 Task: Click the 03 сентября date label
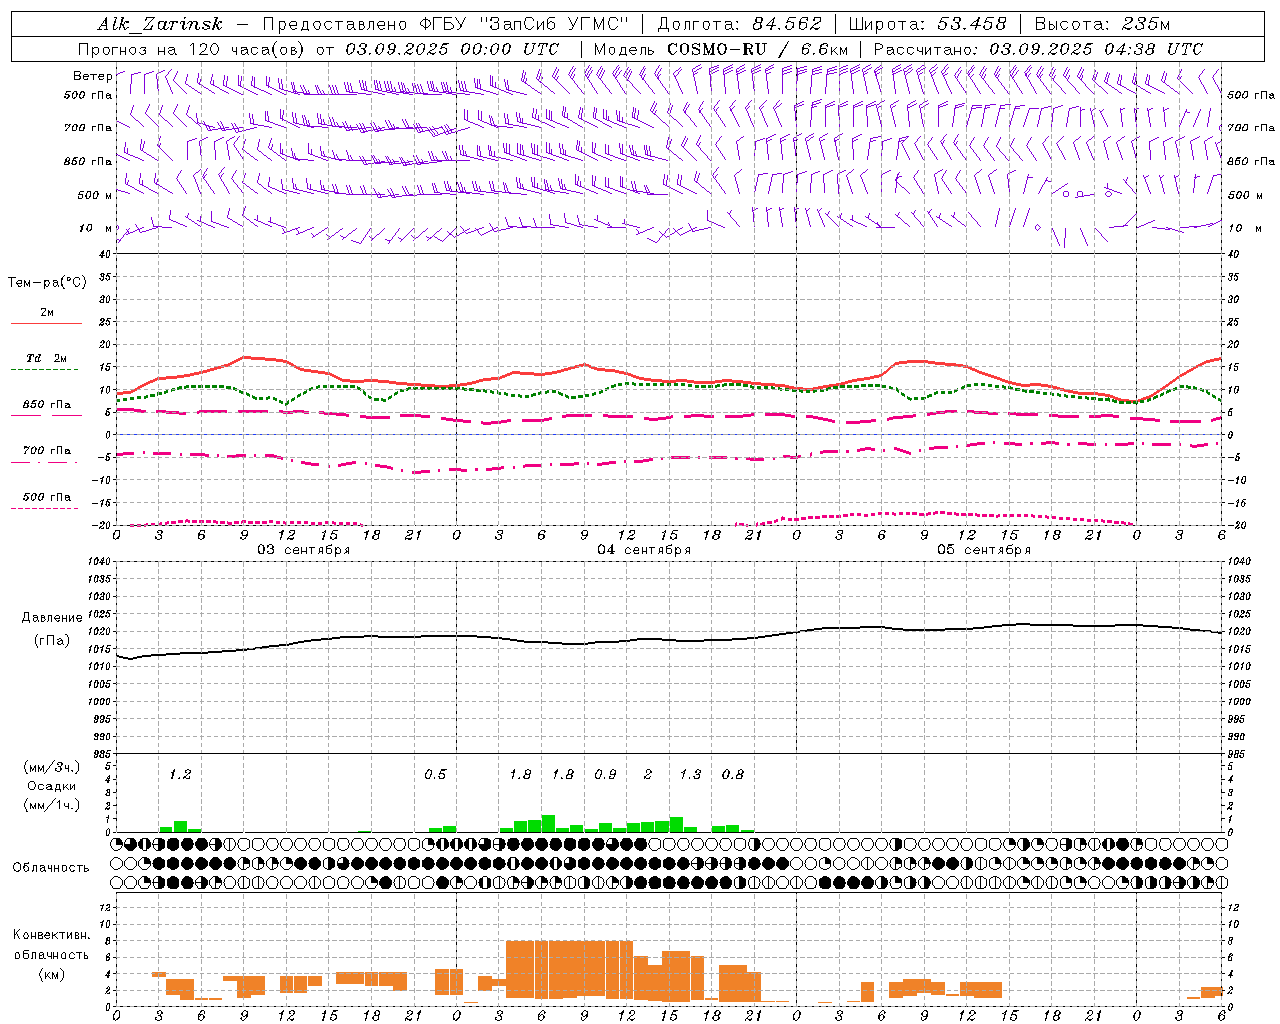tap(304, 550)
